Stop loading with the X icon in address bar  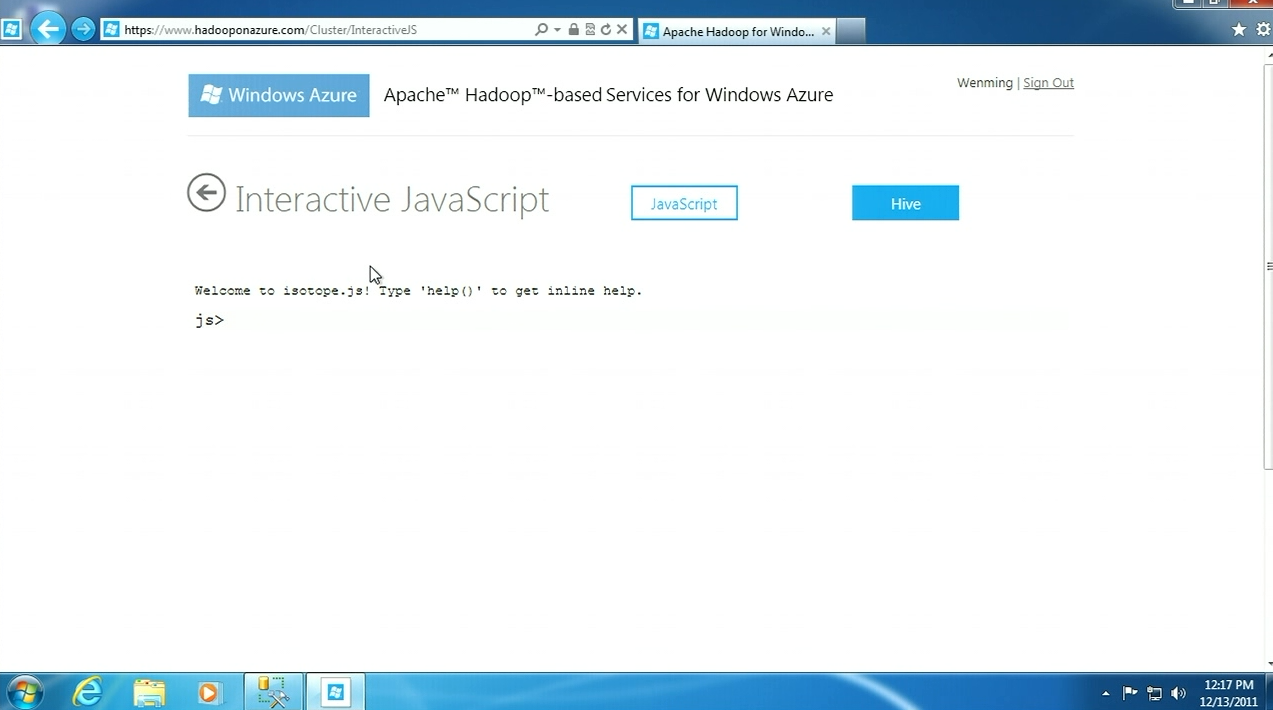pyautogui.click(x=621, y=30)
